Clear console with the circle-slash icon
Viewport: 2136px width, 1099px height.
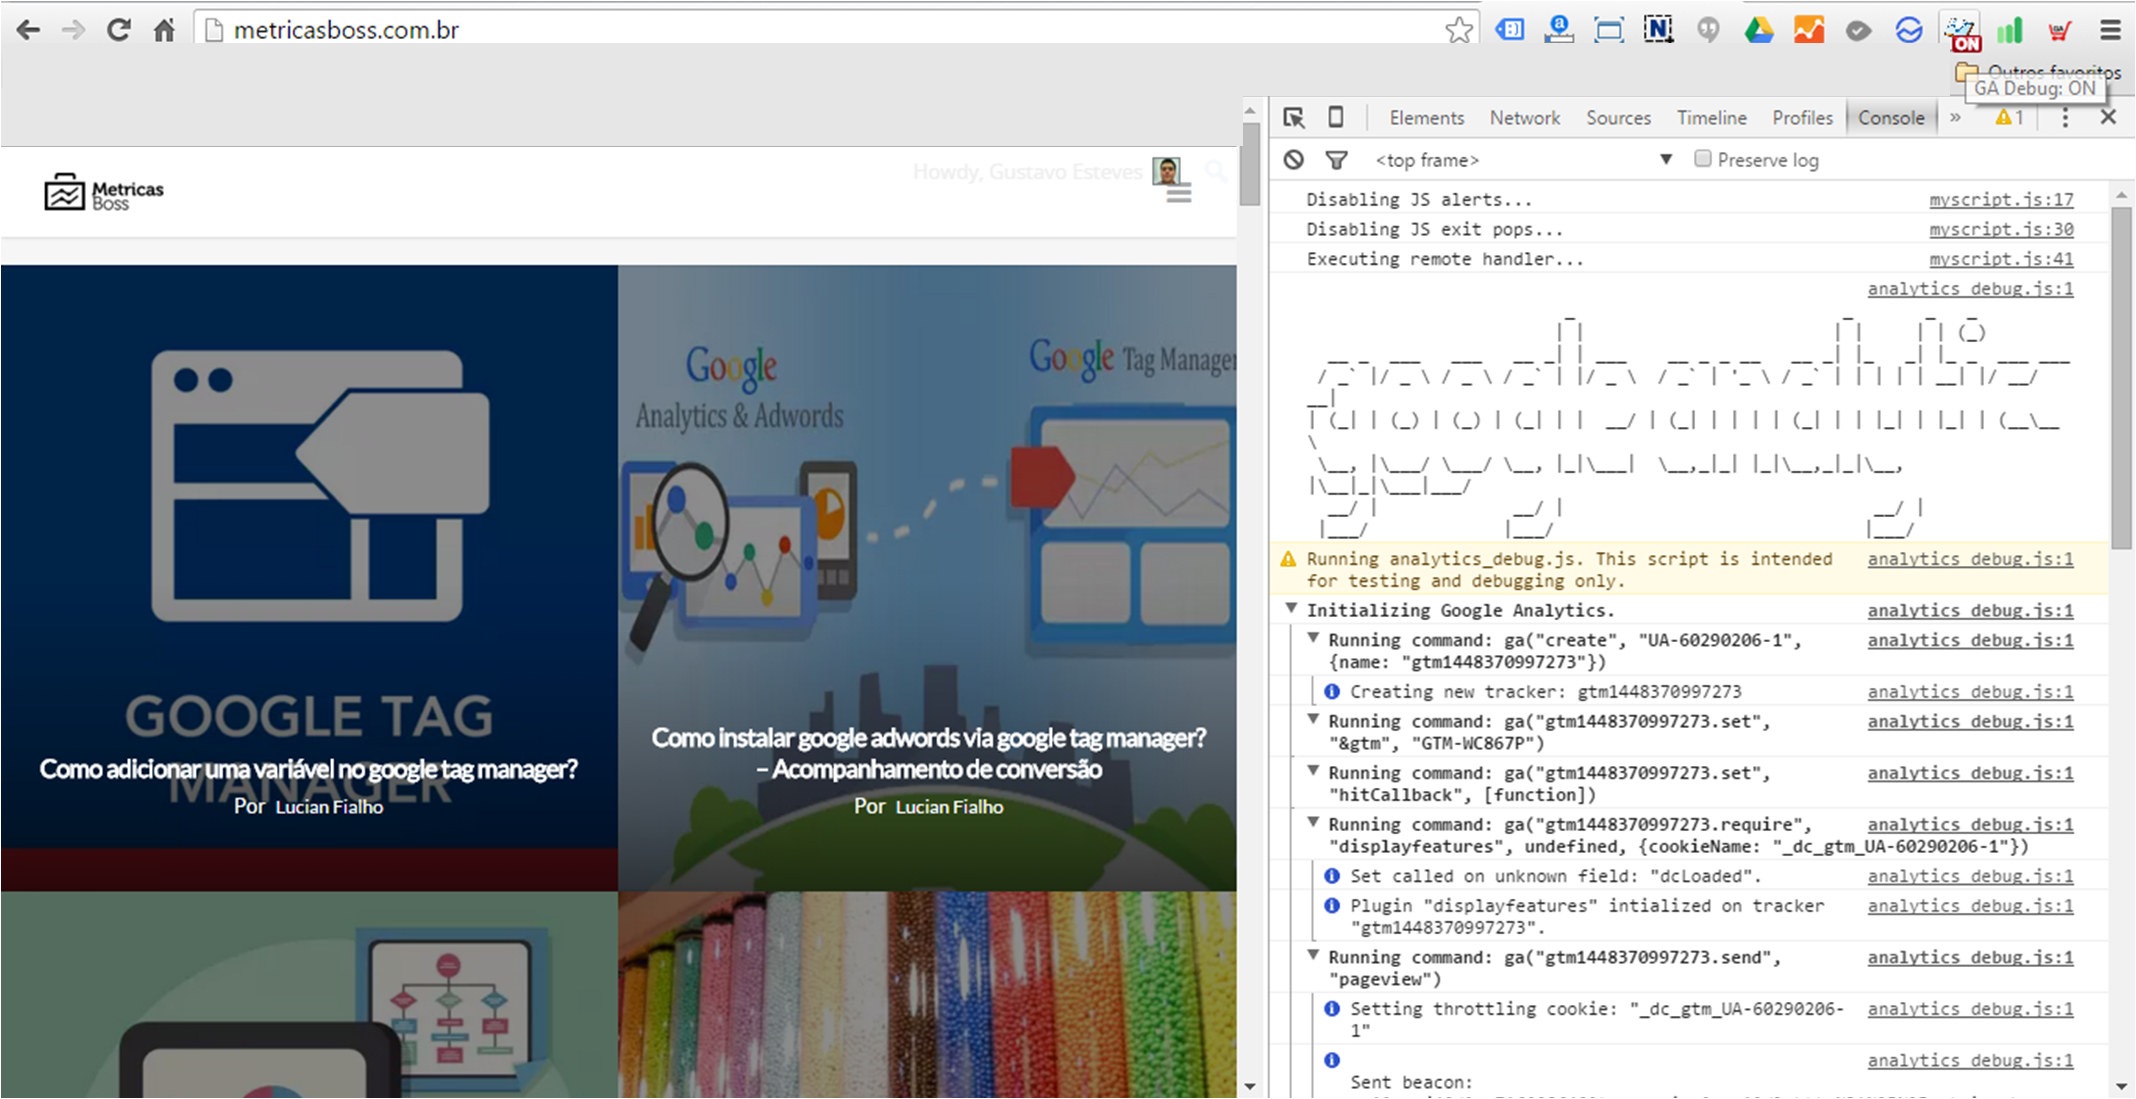point(1294,160)
